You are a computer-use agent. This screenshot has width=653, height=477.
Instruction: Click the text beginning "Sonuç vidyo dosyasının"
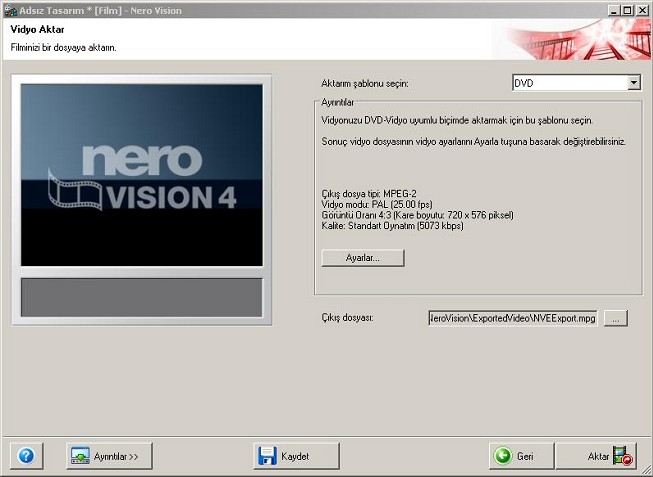point(474,142)
